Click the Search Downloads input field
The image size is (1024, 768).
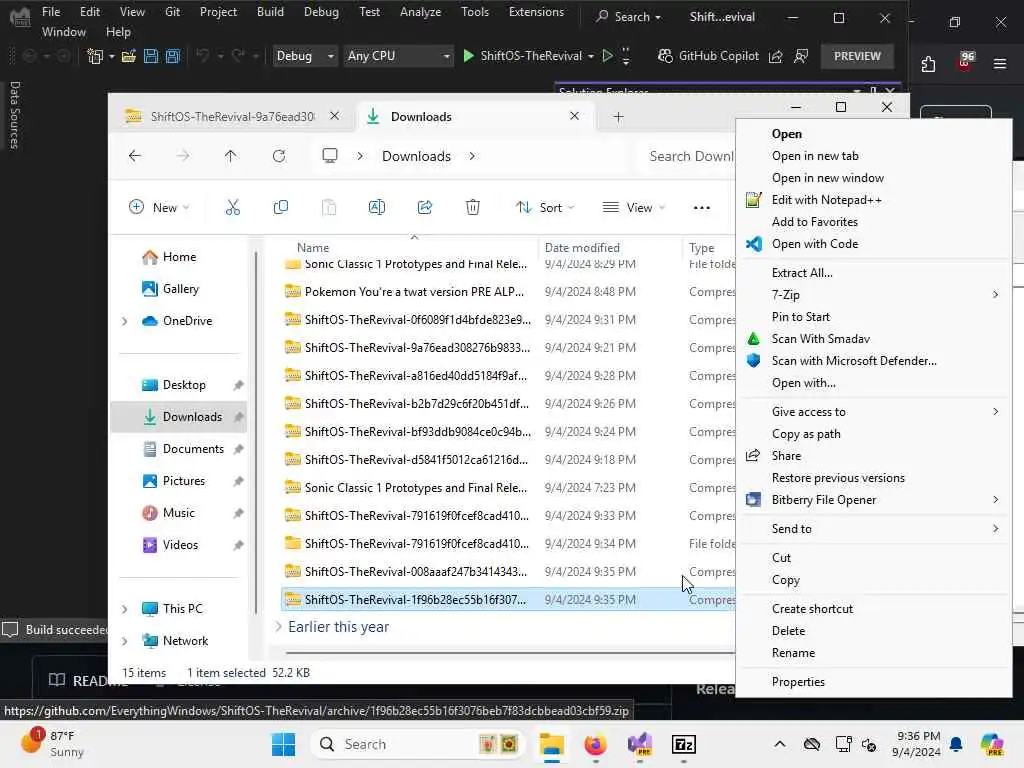[686, 156]
